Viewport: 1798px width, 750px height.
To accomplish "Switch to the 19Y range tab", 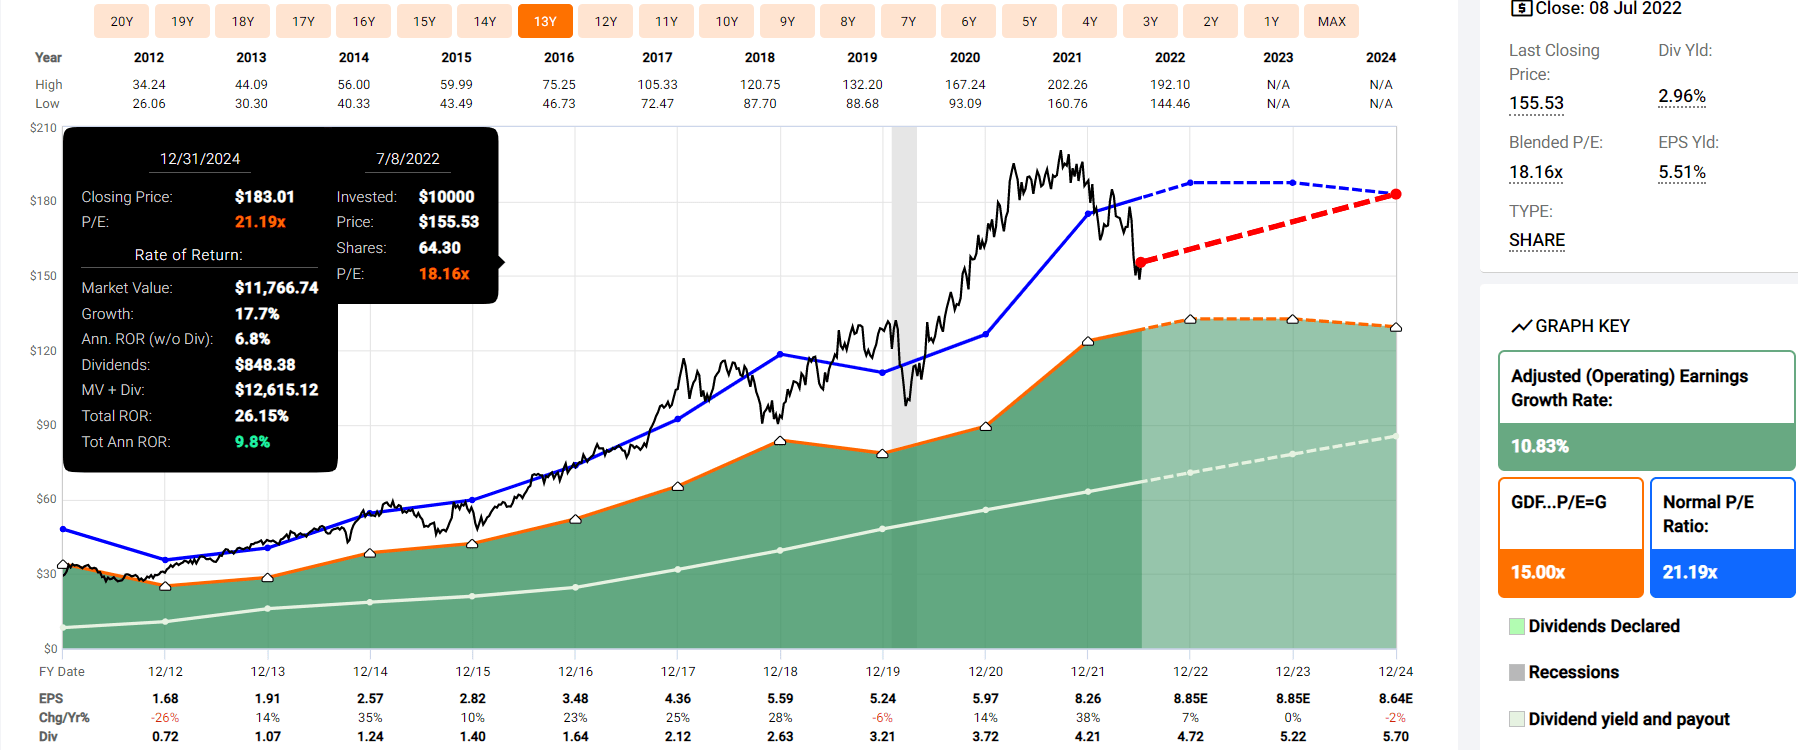I will (x=182, y=21).
